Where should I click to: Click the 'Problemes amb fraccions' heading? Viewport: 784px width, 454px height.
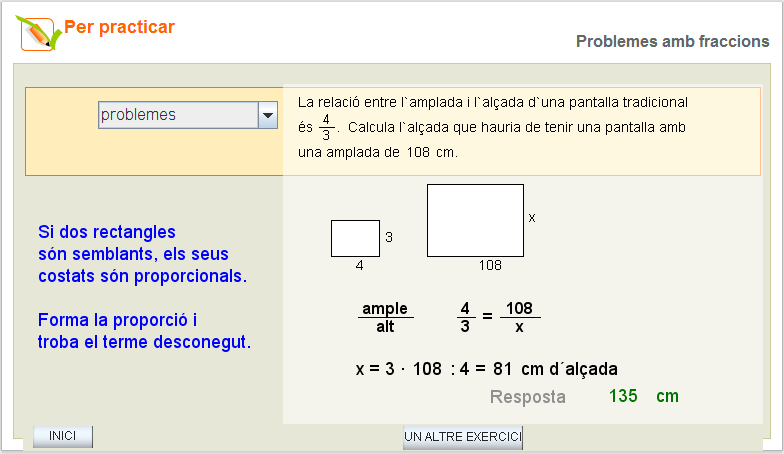click(672, 41)
